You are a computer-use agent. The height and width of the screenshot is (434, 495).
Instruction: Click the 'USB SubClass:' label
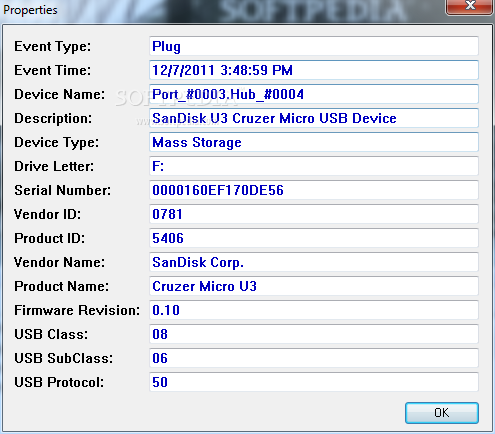pos(63,358)
